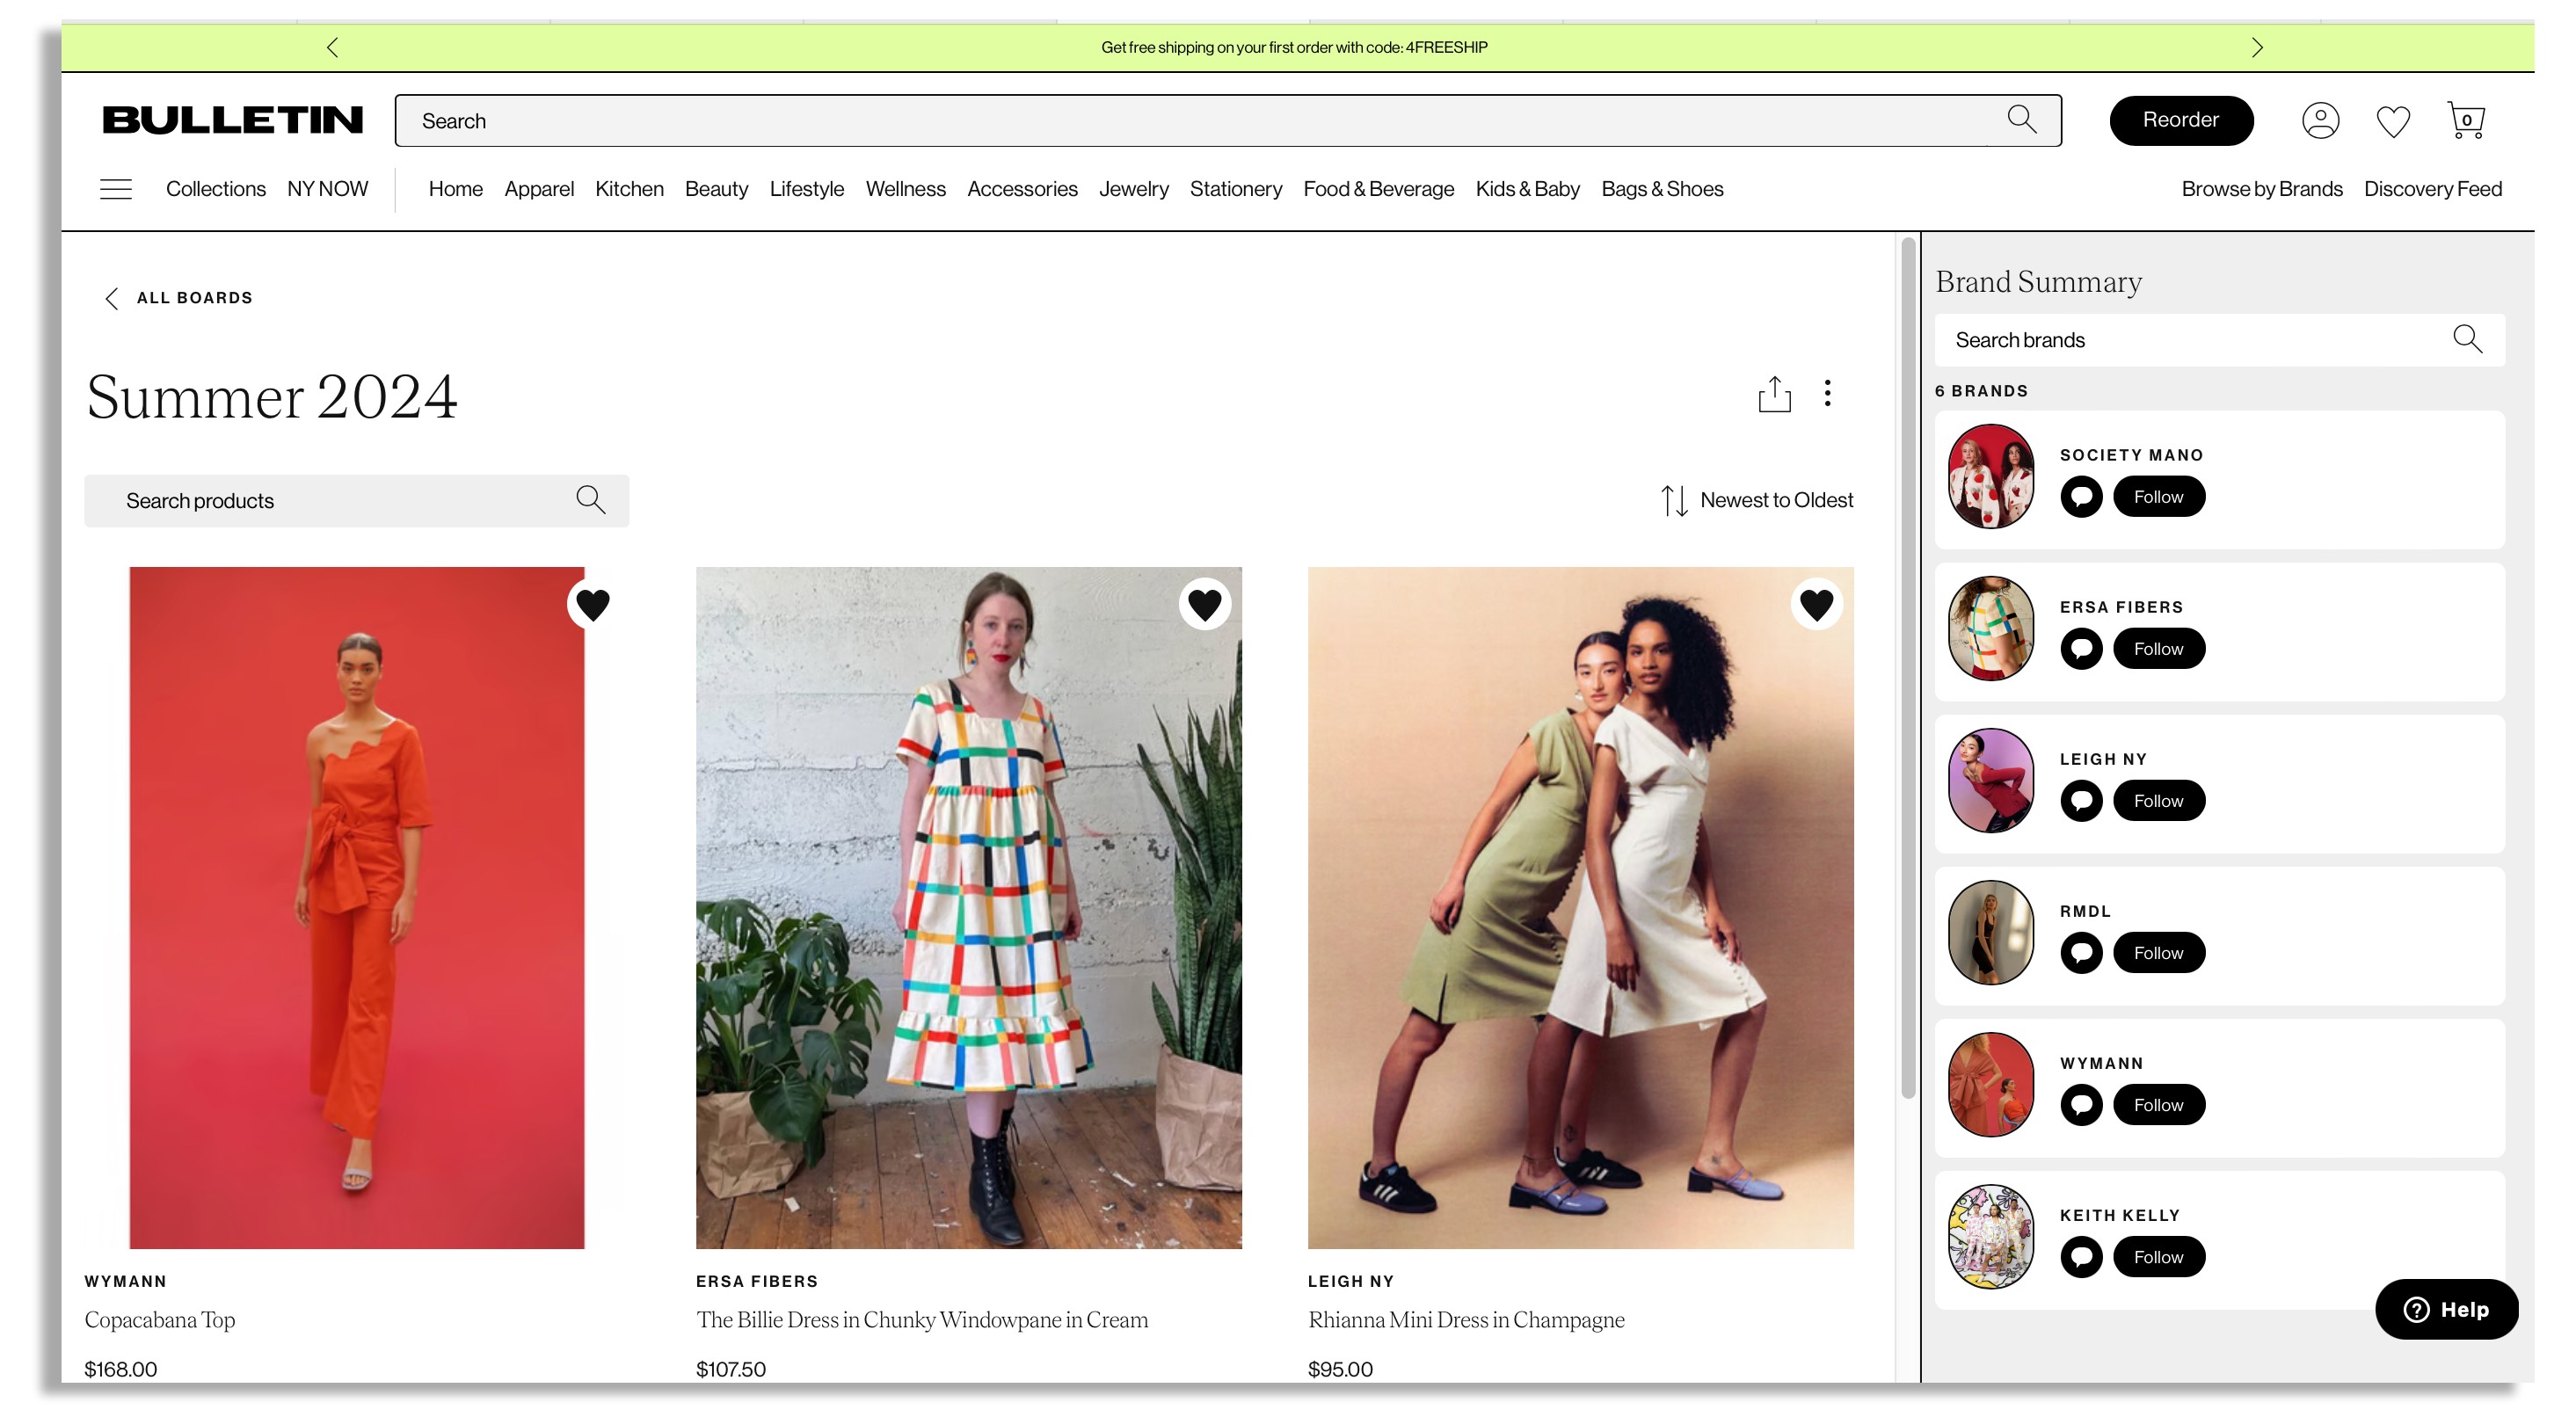Message the Ersa Fibers brand
This screenshot has height=1417, width=2576.
[2081, 649]
